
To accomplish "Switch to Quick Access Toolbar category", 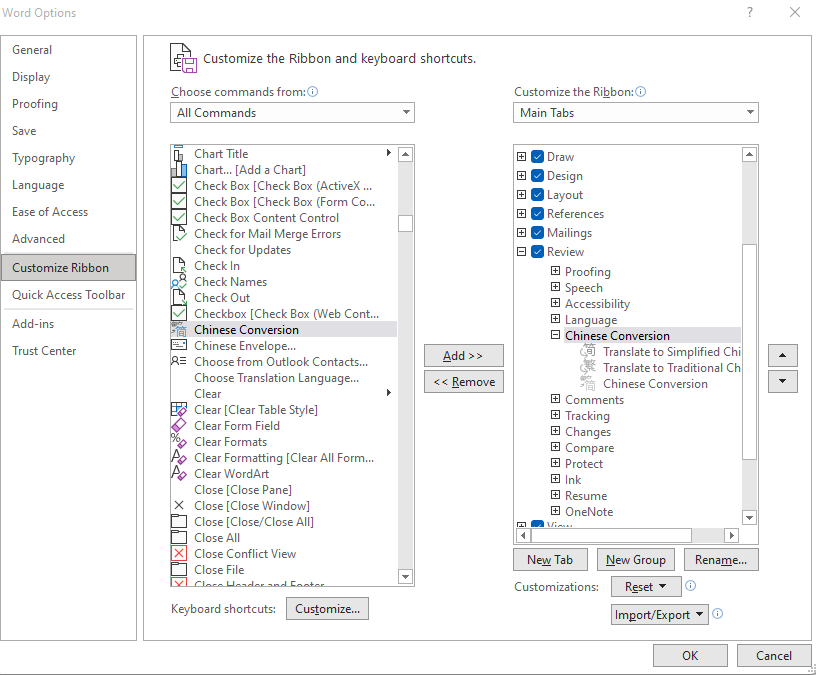I will point(68,295).
